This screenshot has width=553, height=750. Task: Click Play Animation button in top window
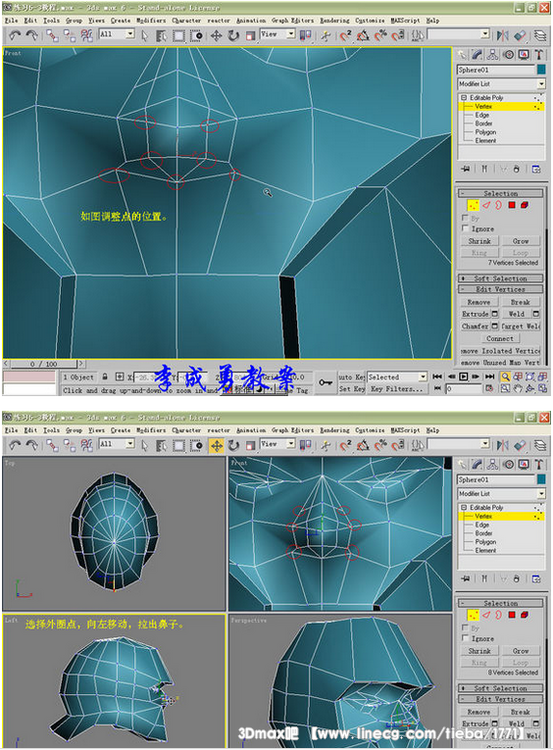pos(463,377)
